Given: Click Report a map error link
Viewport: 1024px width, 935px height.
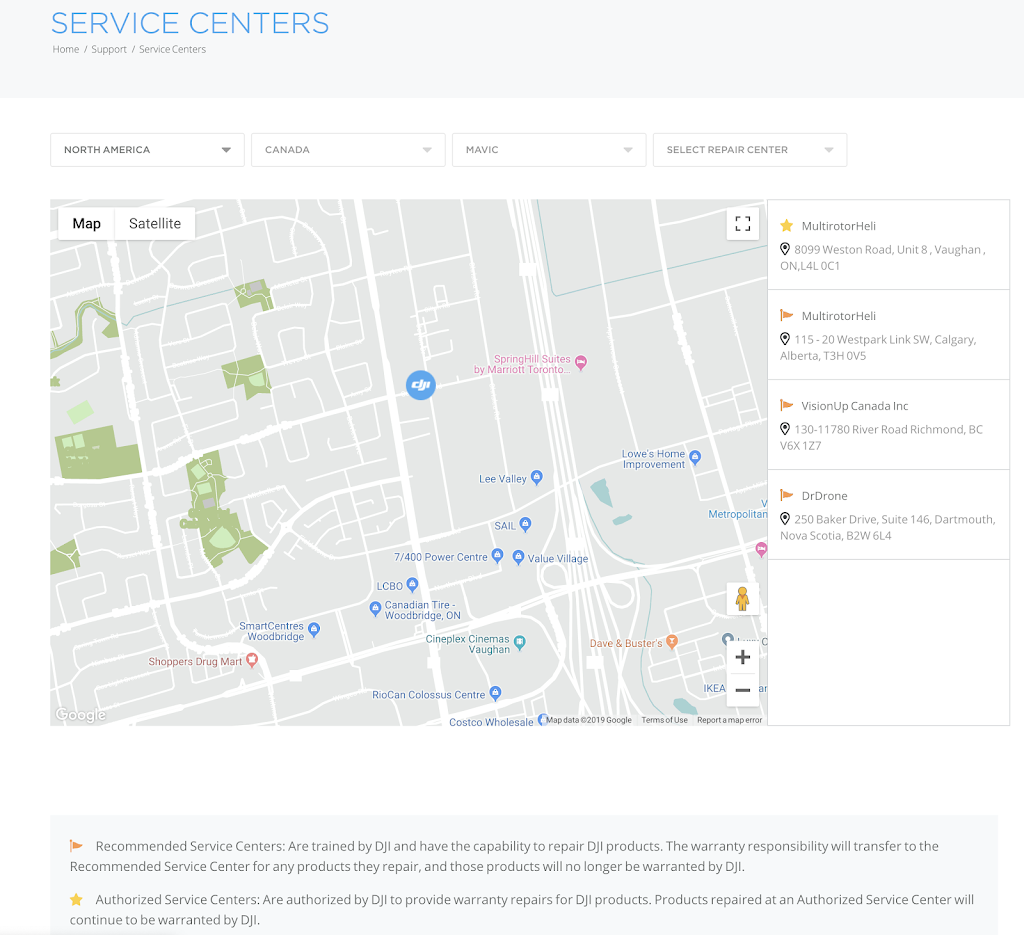Looking at the screenshot, I should tap(729, 720).
